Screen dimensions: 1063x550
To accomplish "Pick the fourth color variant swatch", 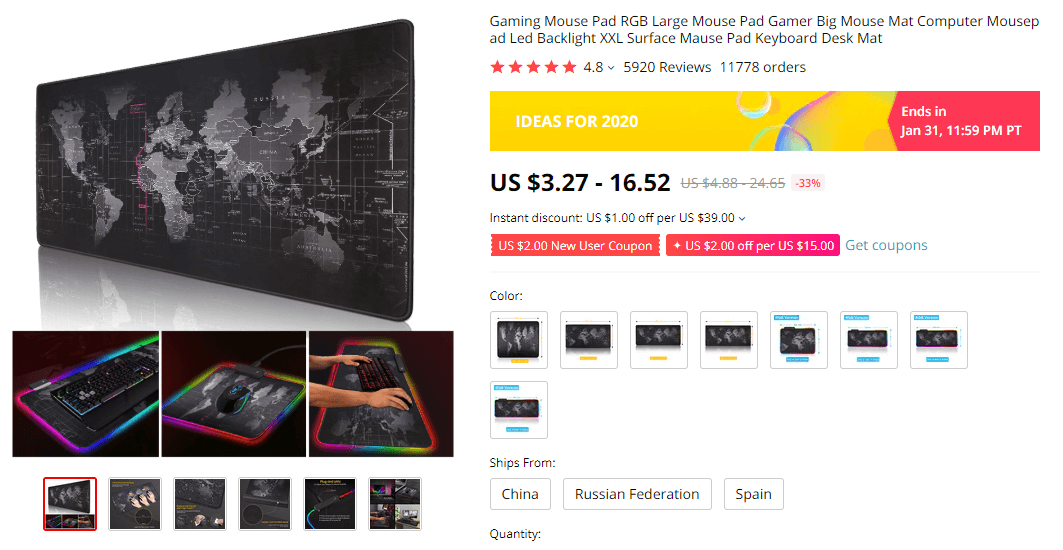I will click(x=729, y=340).
